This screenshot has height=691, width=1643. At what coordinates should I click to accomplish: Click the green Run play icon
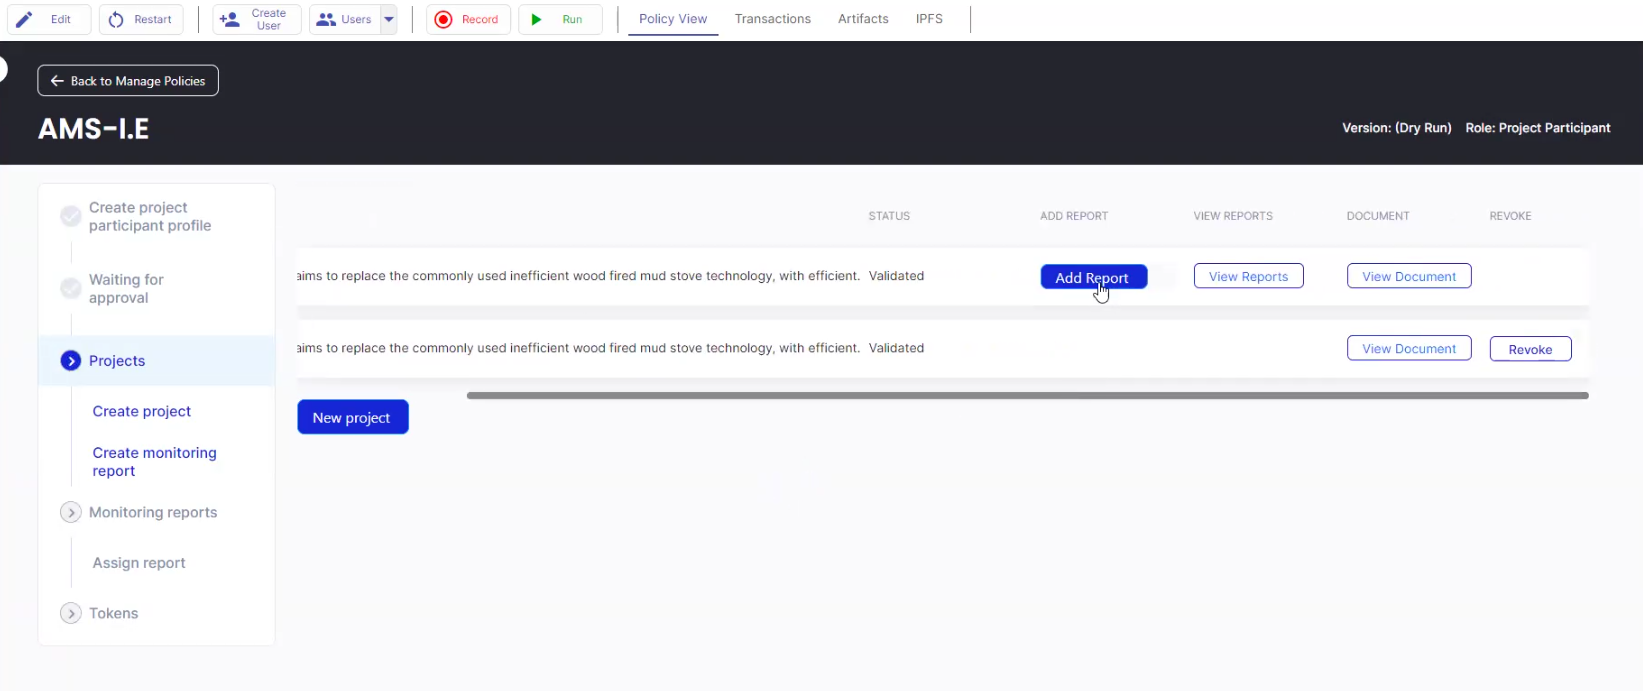point(537,19)
